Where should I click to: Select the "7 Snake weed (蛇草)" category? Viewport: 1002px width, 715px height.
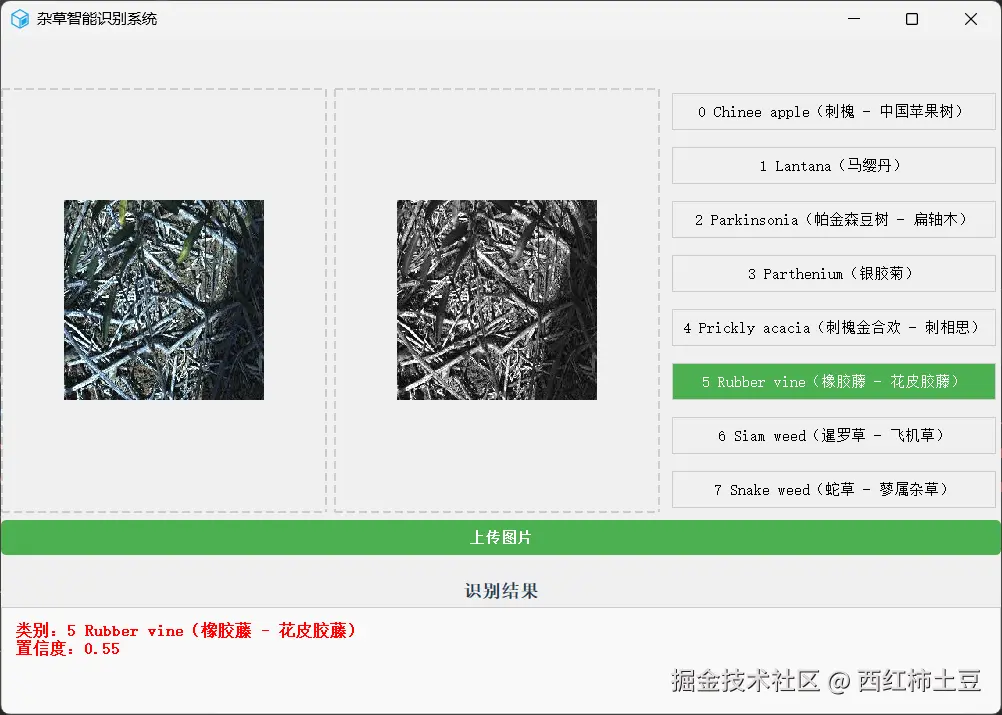point(833,489)
